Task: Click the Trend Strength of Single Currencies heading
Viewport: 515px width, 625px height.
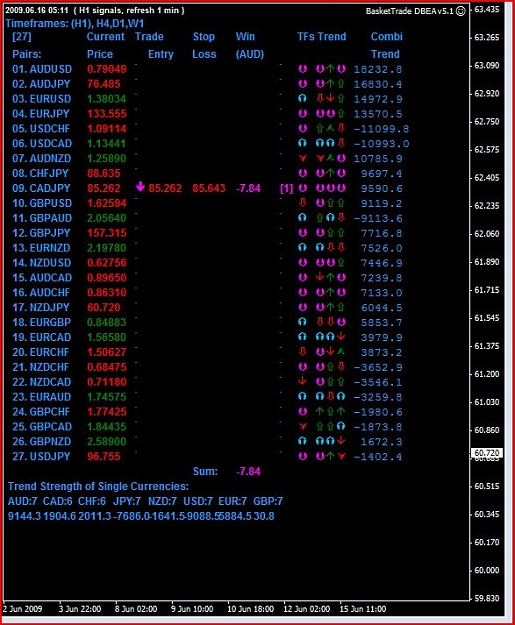Action: point(98,486)
